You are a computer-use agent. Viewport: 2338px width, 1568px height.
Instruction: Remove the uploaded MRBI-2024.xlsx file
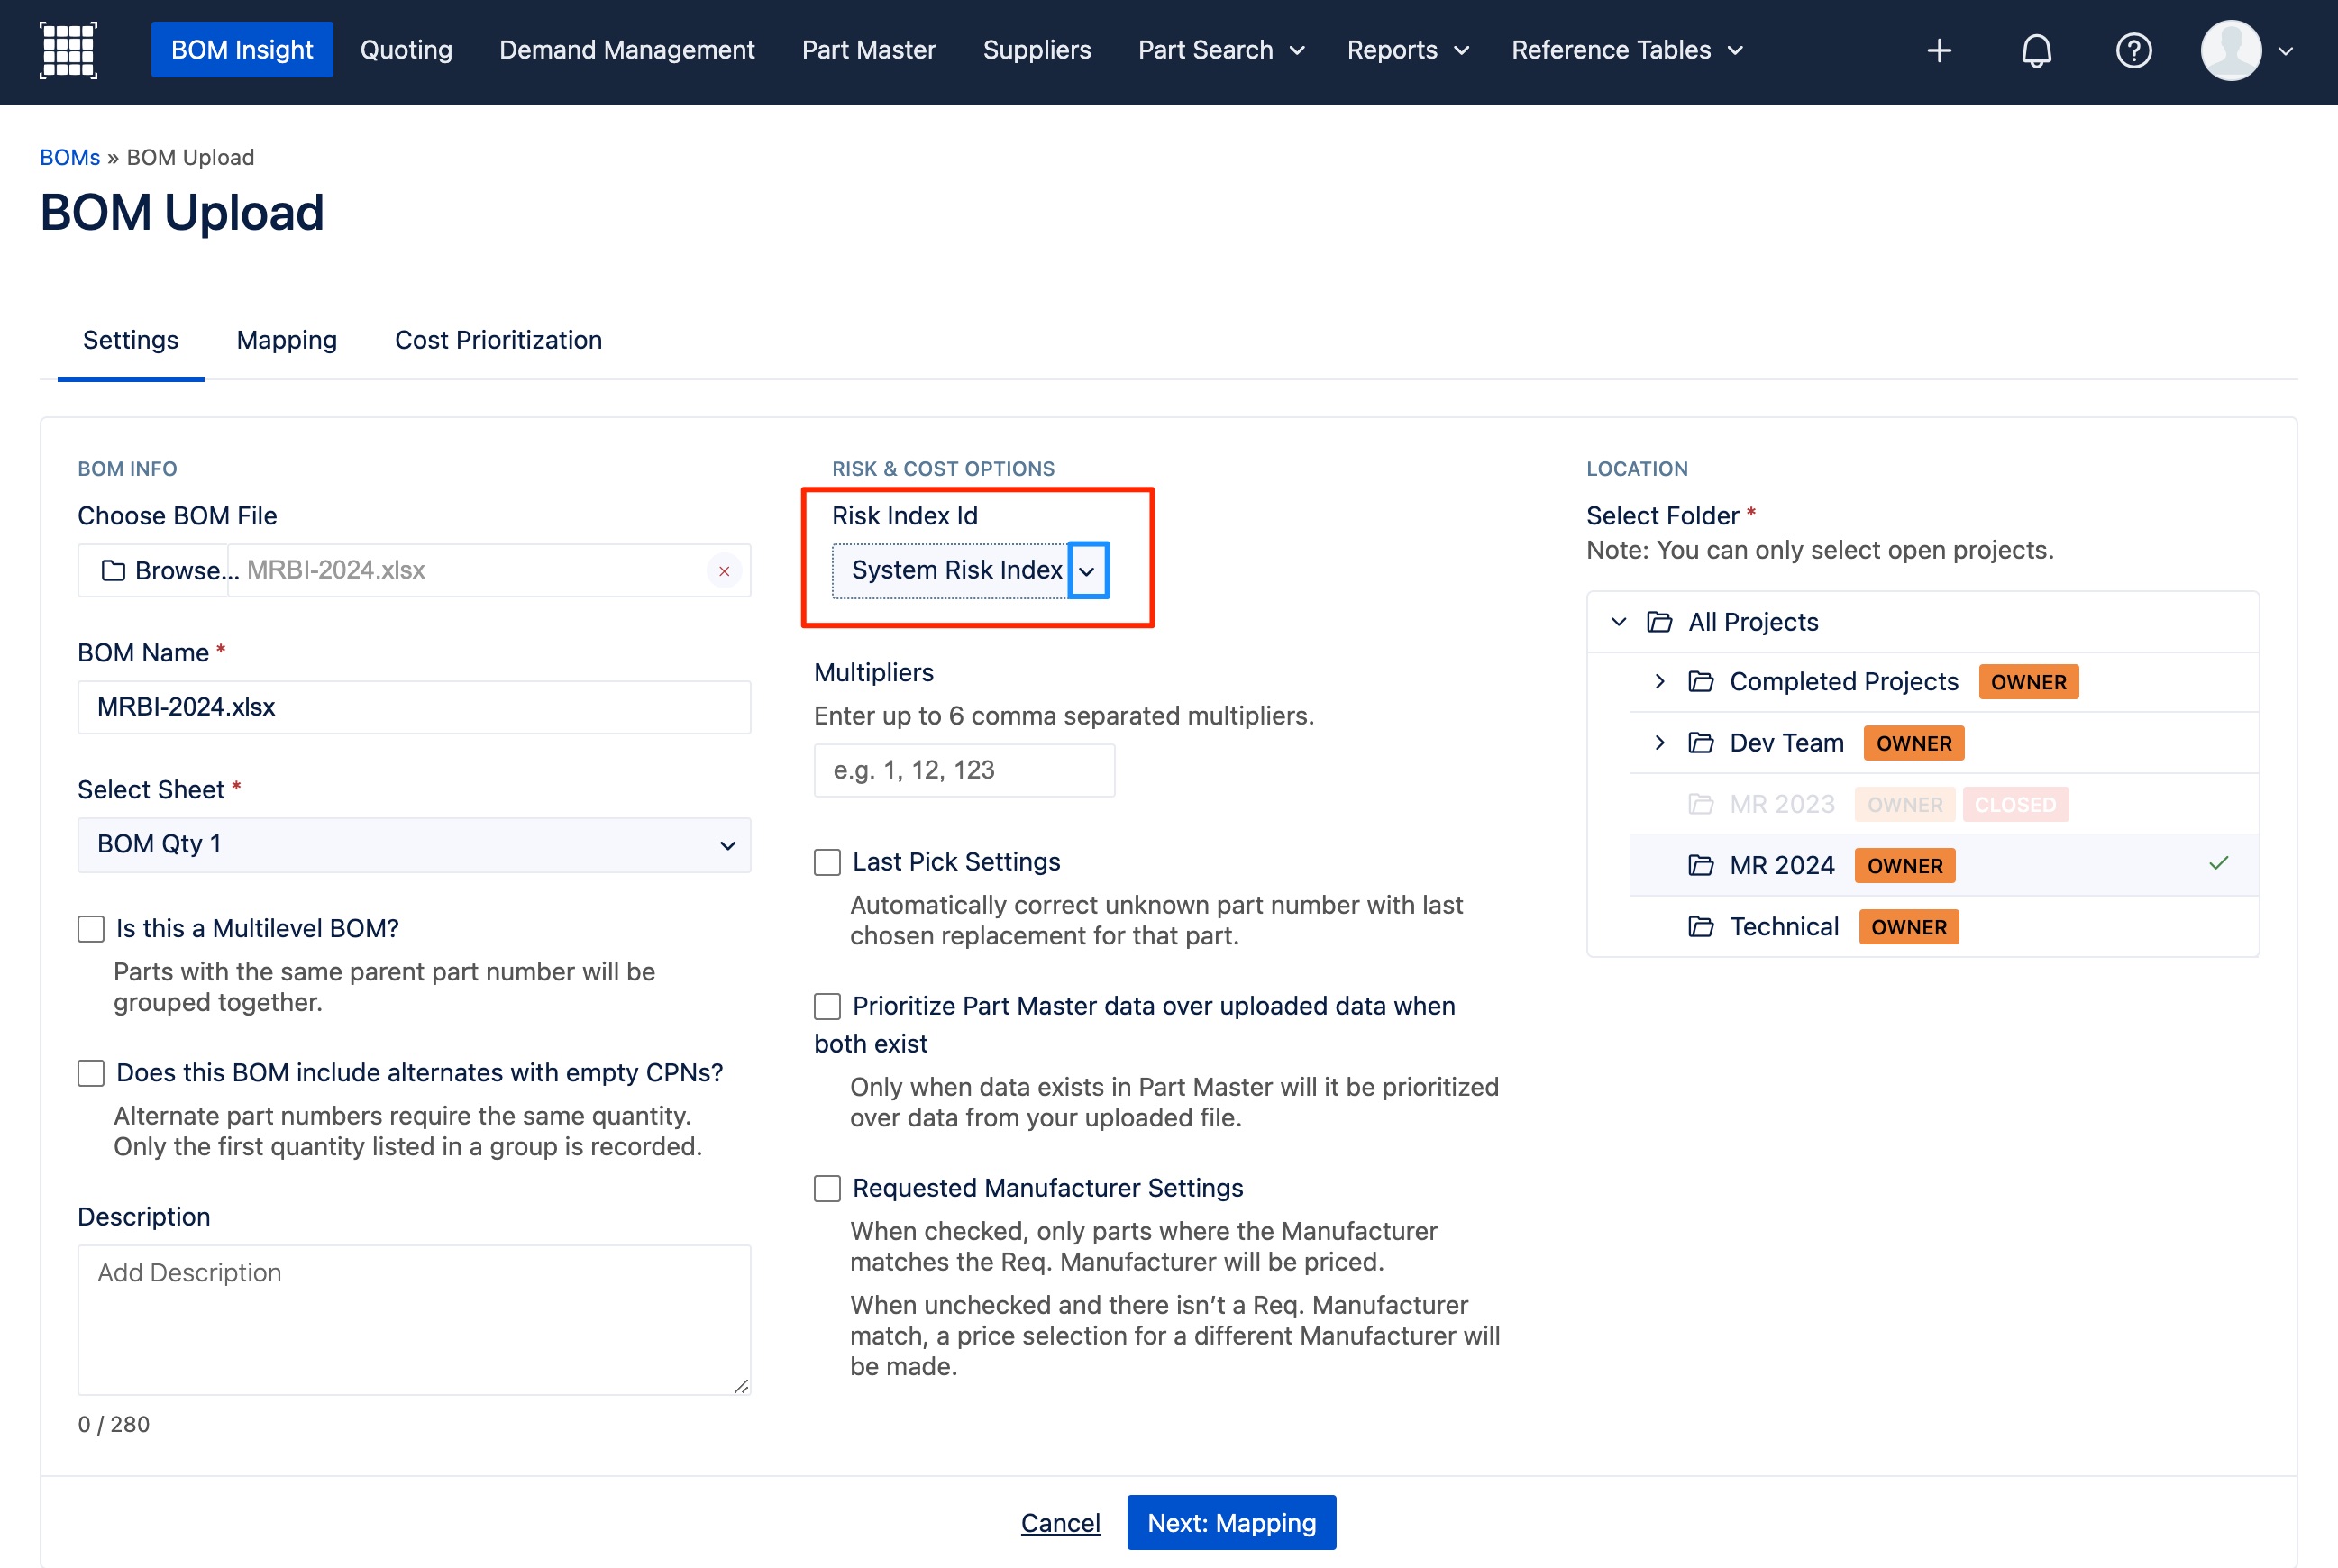[x=724, y=571]
